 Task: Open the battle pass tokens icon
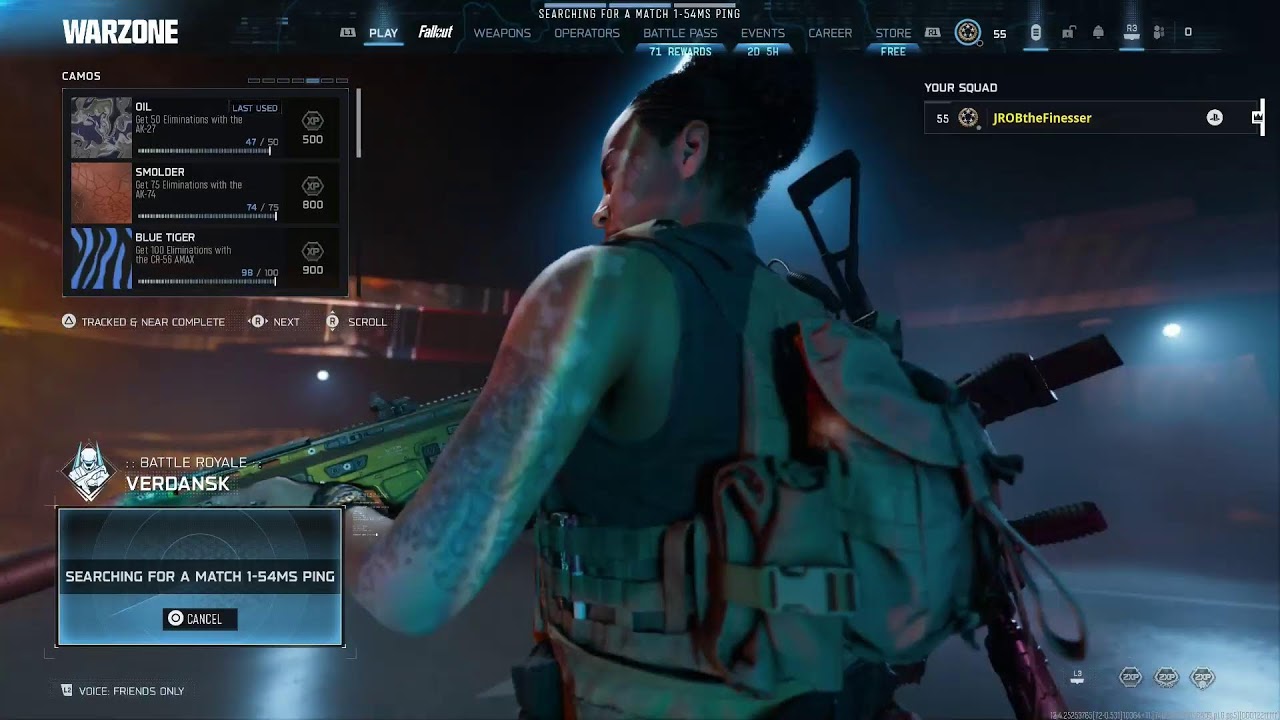(x=1036, y=32)
